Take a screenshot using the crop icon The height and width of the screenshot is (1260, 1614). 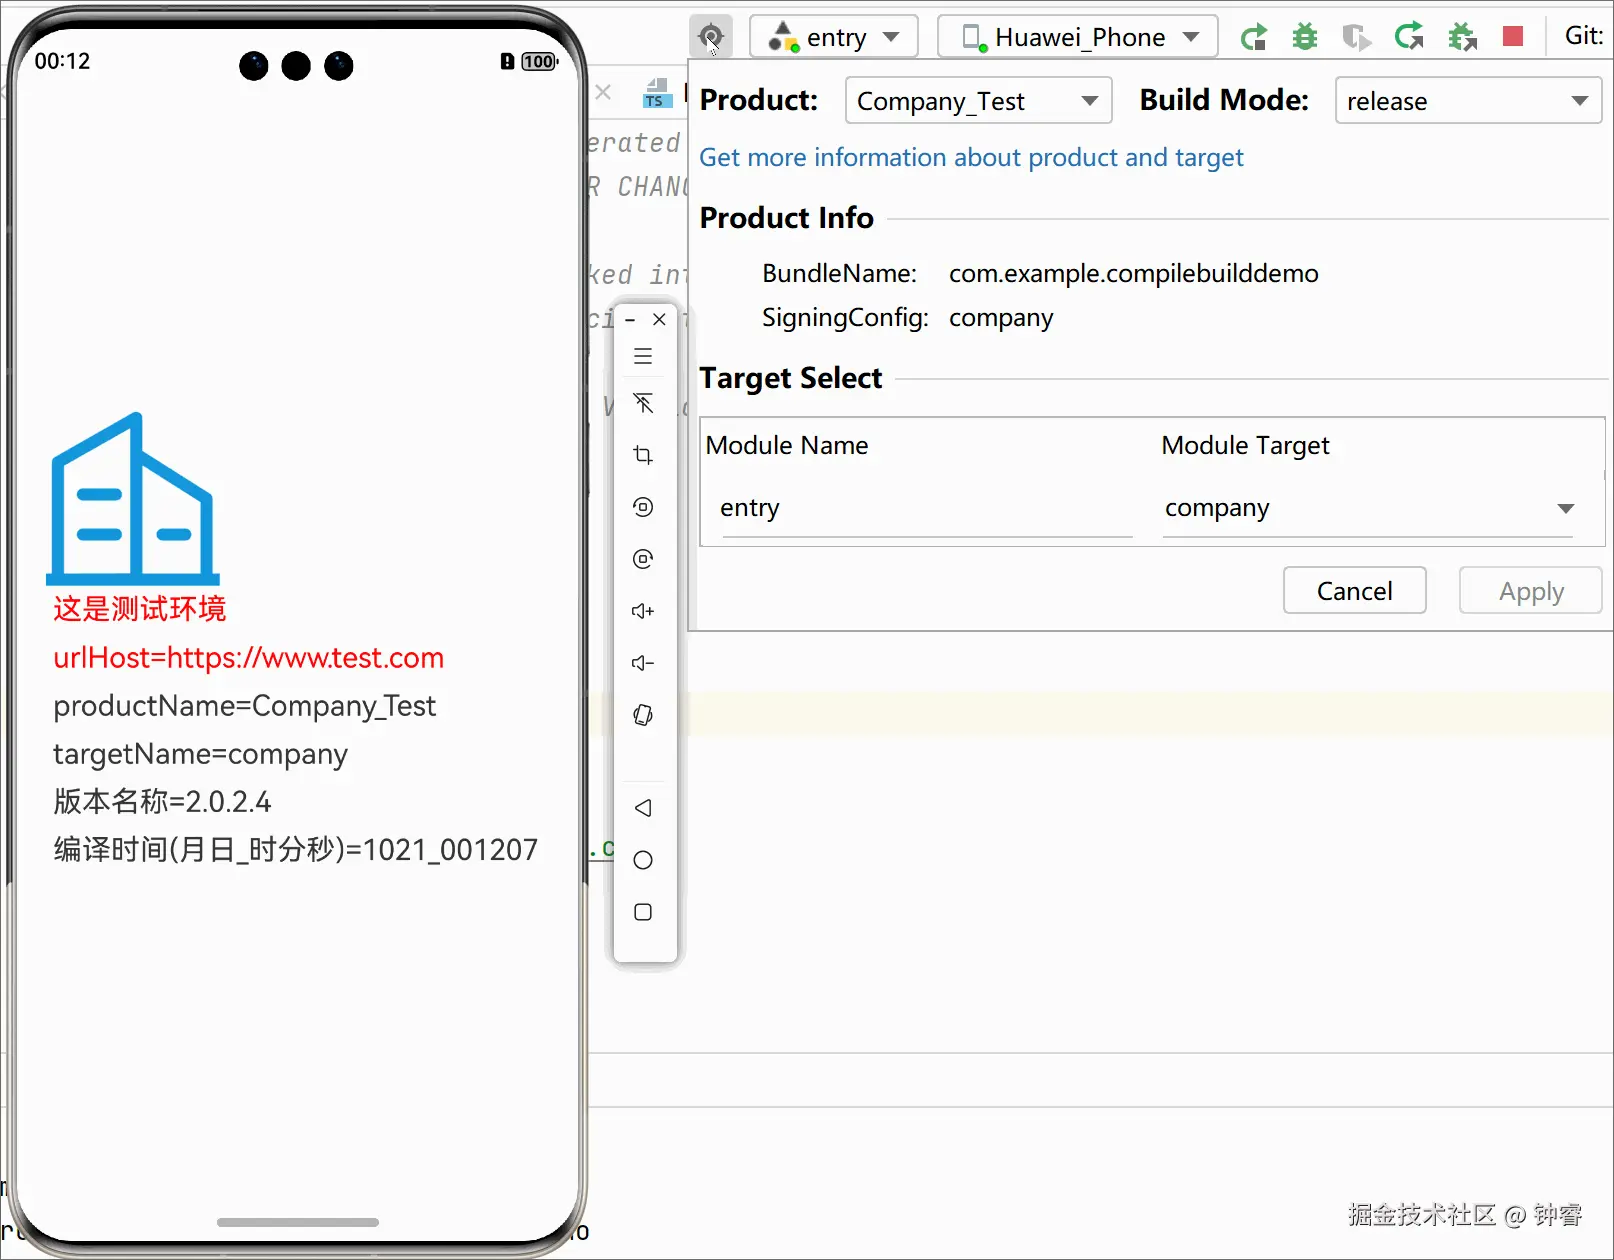point(643,455)
